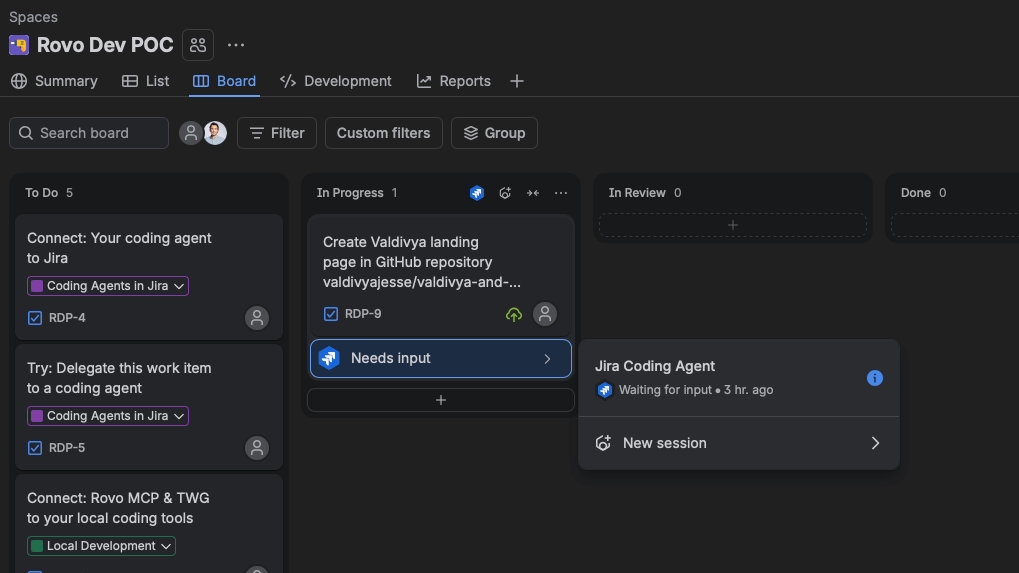Open the Reports tab
The height and width of the screenshot is (573, 1019).
454,81
